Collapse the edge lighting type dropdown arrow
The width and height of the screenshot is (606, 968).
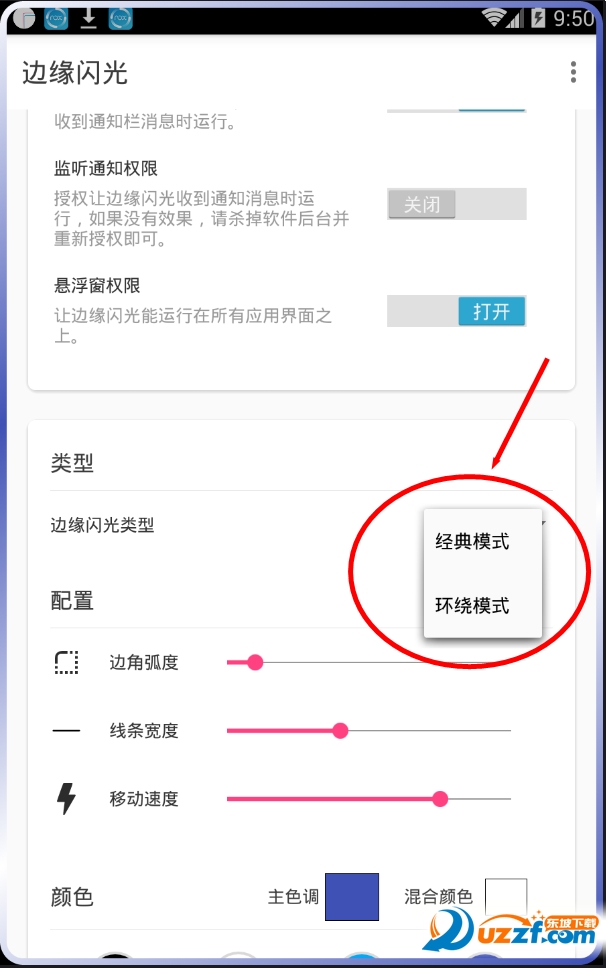[543, 521]
